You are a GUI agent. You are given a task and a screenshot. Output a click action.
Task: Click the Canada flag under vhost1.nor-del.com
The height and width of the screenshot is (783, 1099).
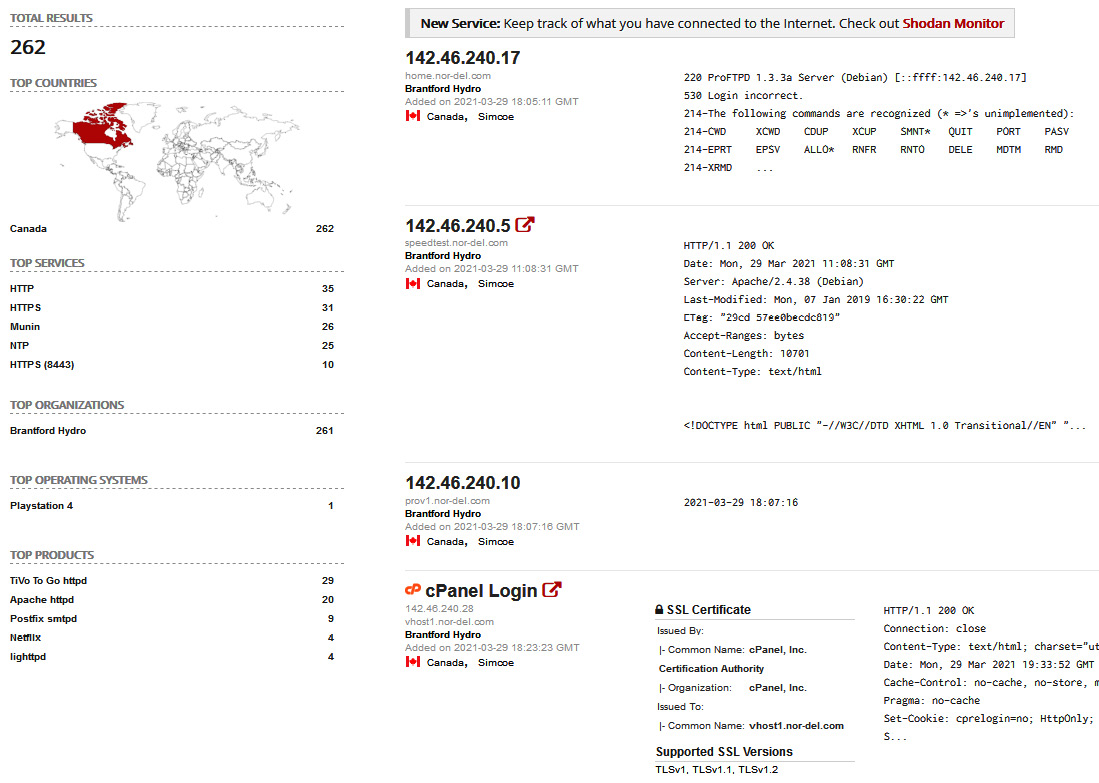(x=413, y=662)
